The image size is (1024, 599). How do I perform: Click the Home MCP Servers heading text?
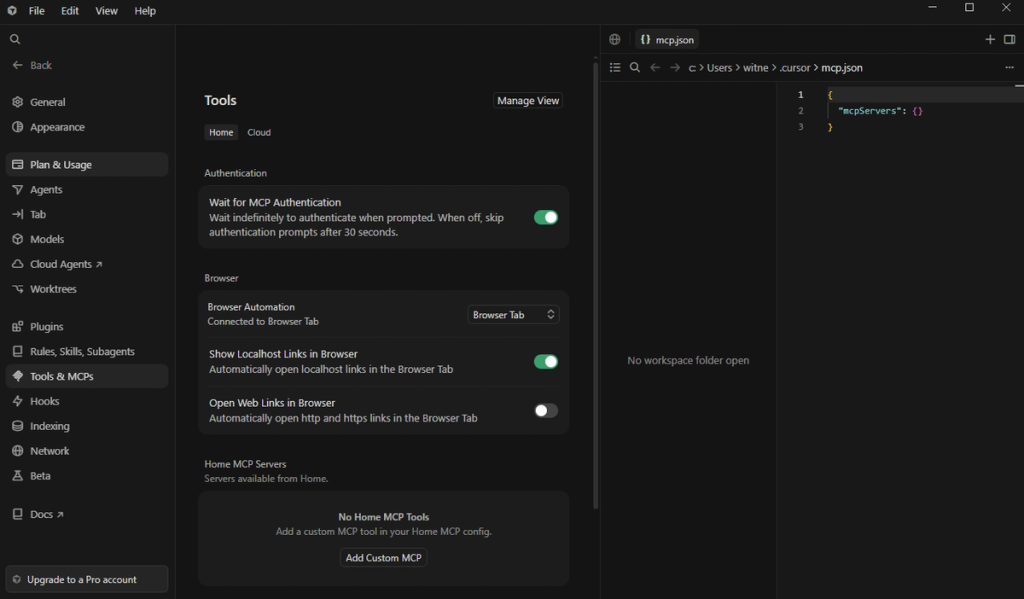(245, 464)
